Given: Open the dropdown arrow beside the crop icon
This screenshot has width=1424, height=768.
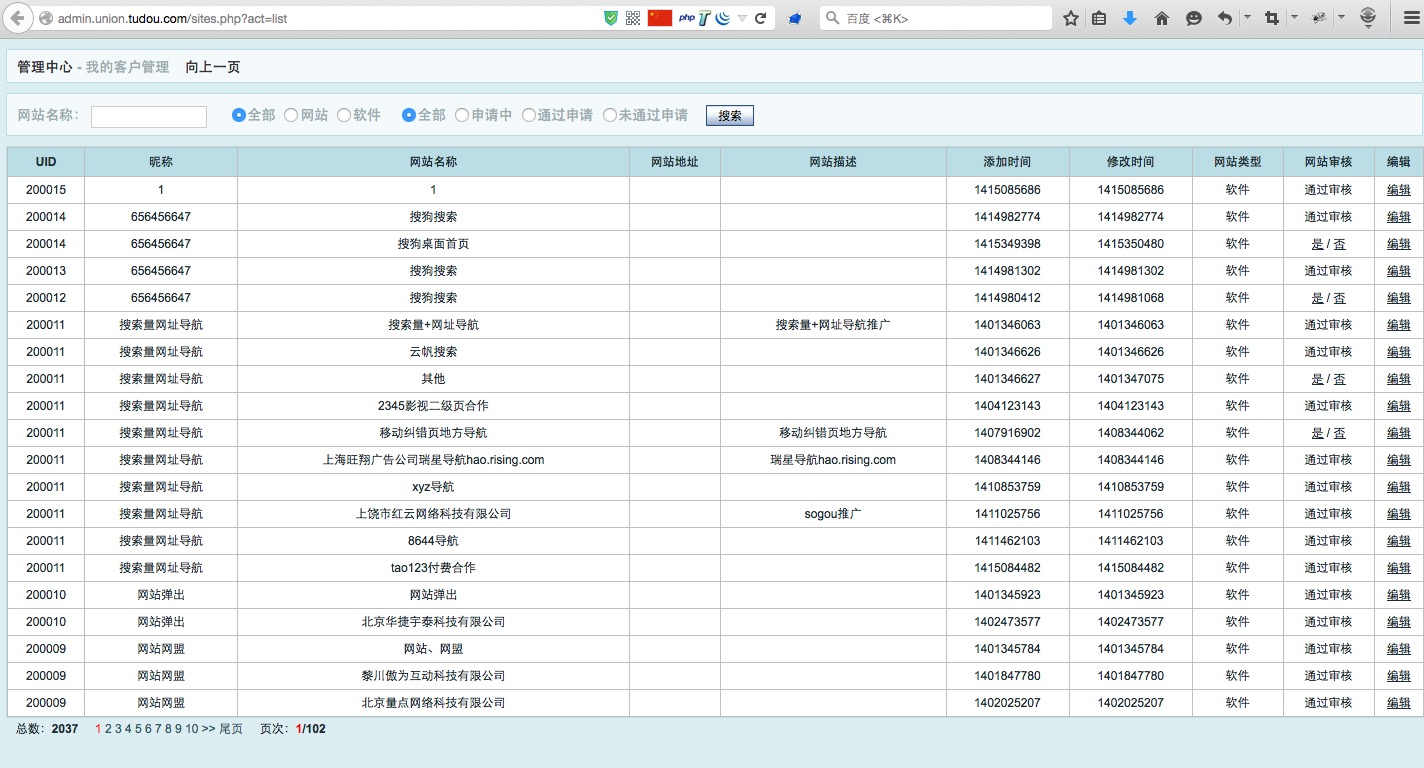Looking at the screenshot, I should tap(1294, 17).
